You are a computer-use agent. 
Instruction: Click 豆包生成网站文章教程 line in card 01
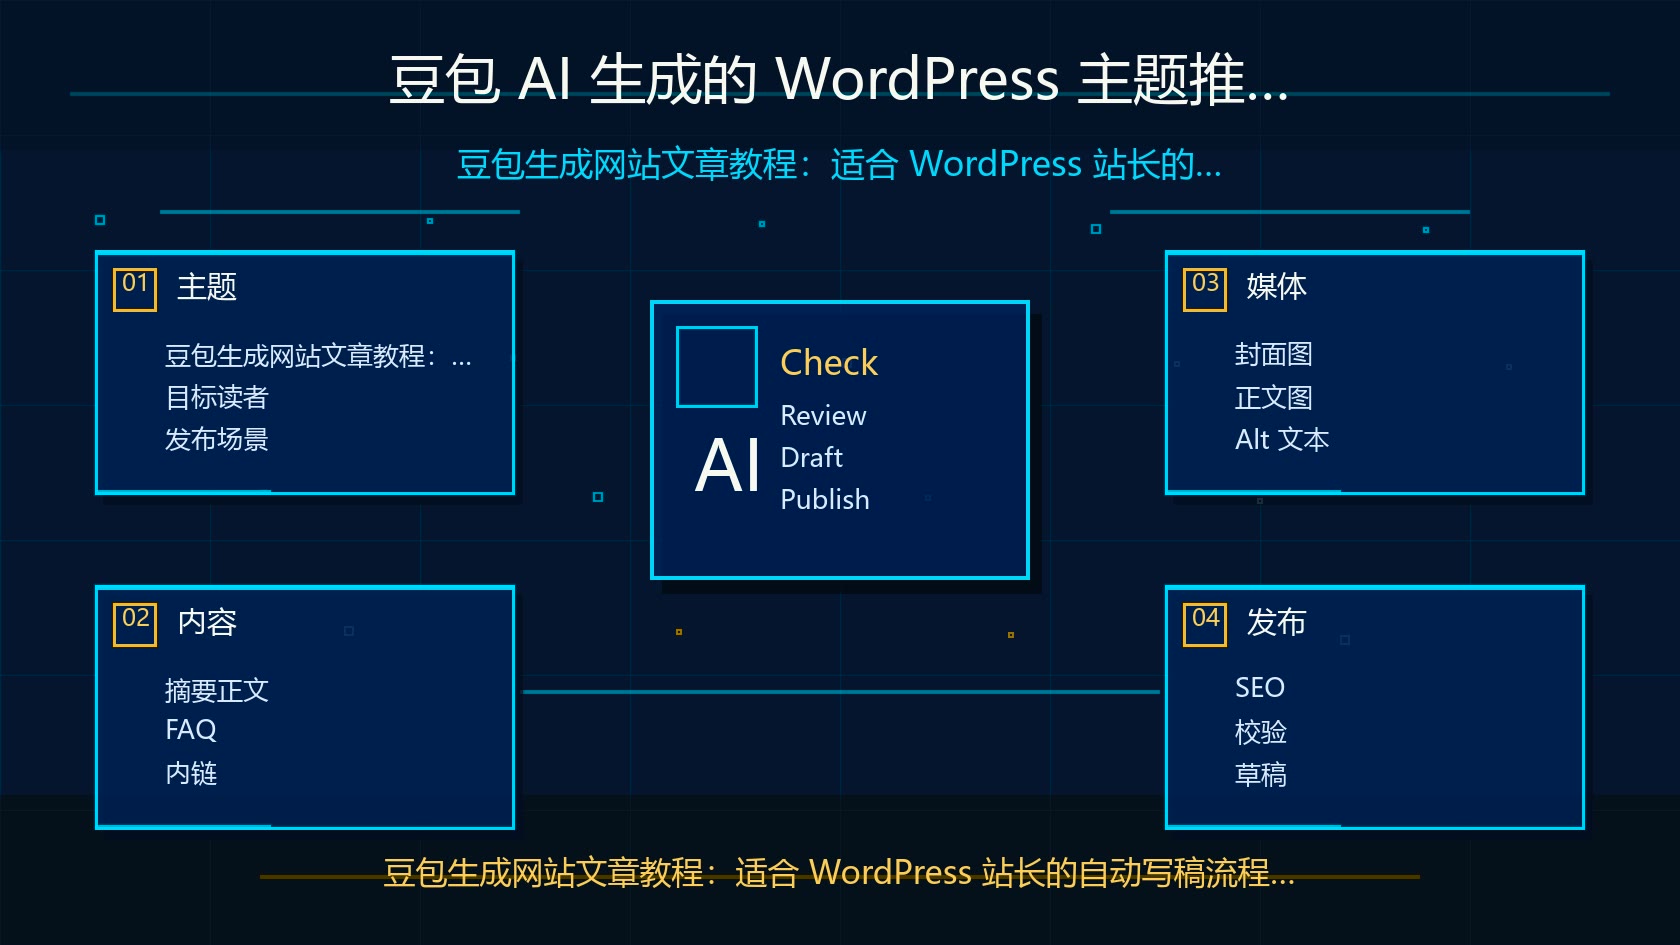coord(318,356)
